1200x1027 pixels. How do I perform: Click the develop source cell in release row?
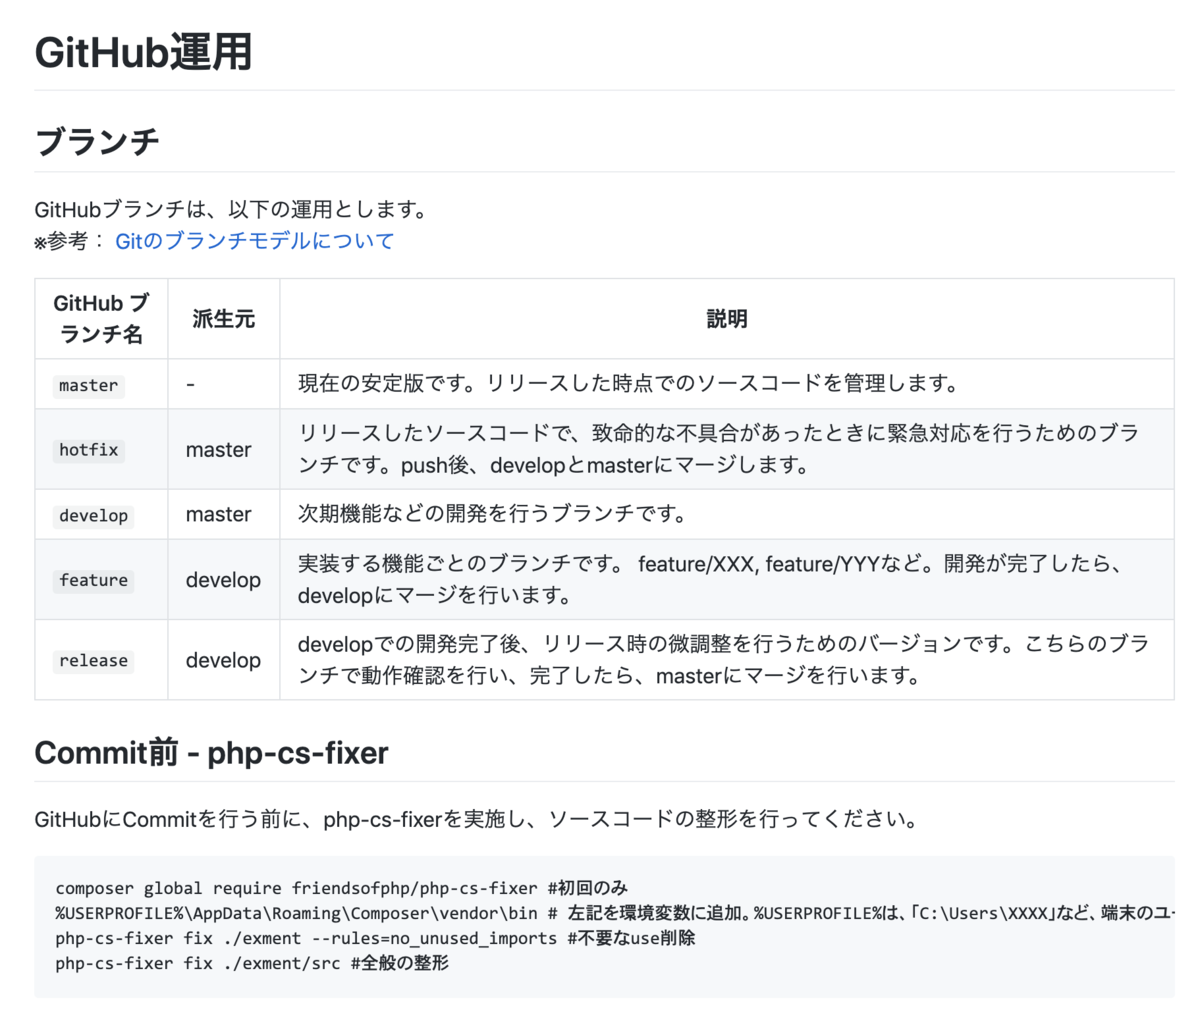tap(223, 660)
